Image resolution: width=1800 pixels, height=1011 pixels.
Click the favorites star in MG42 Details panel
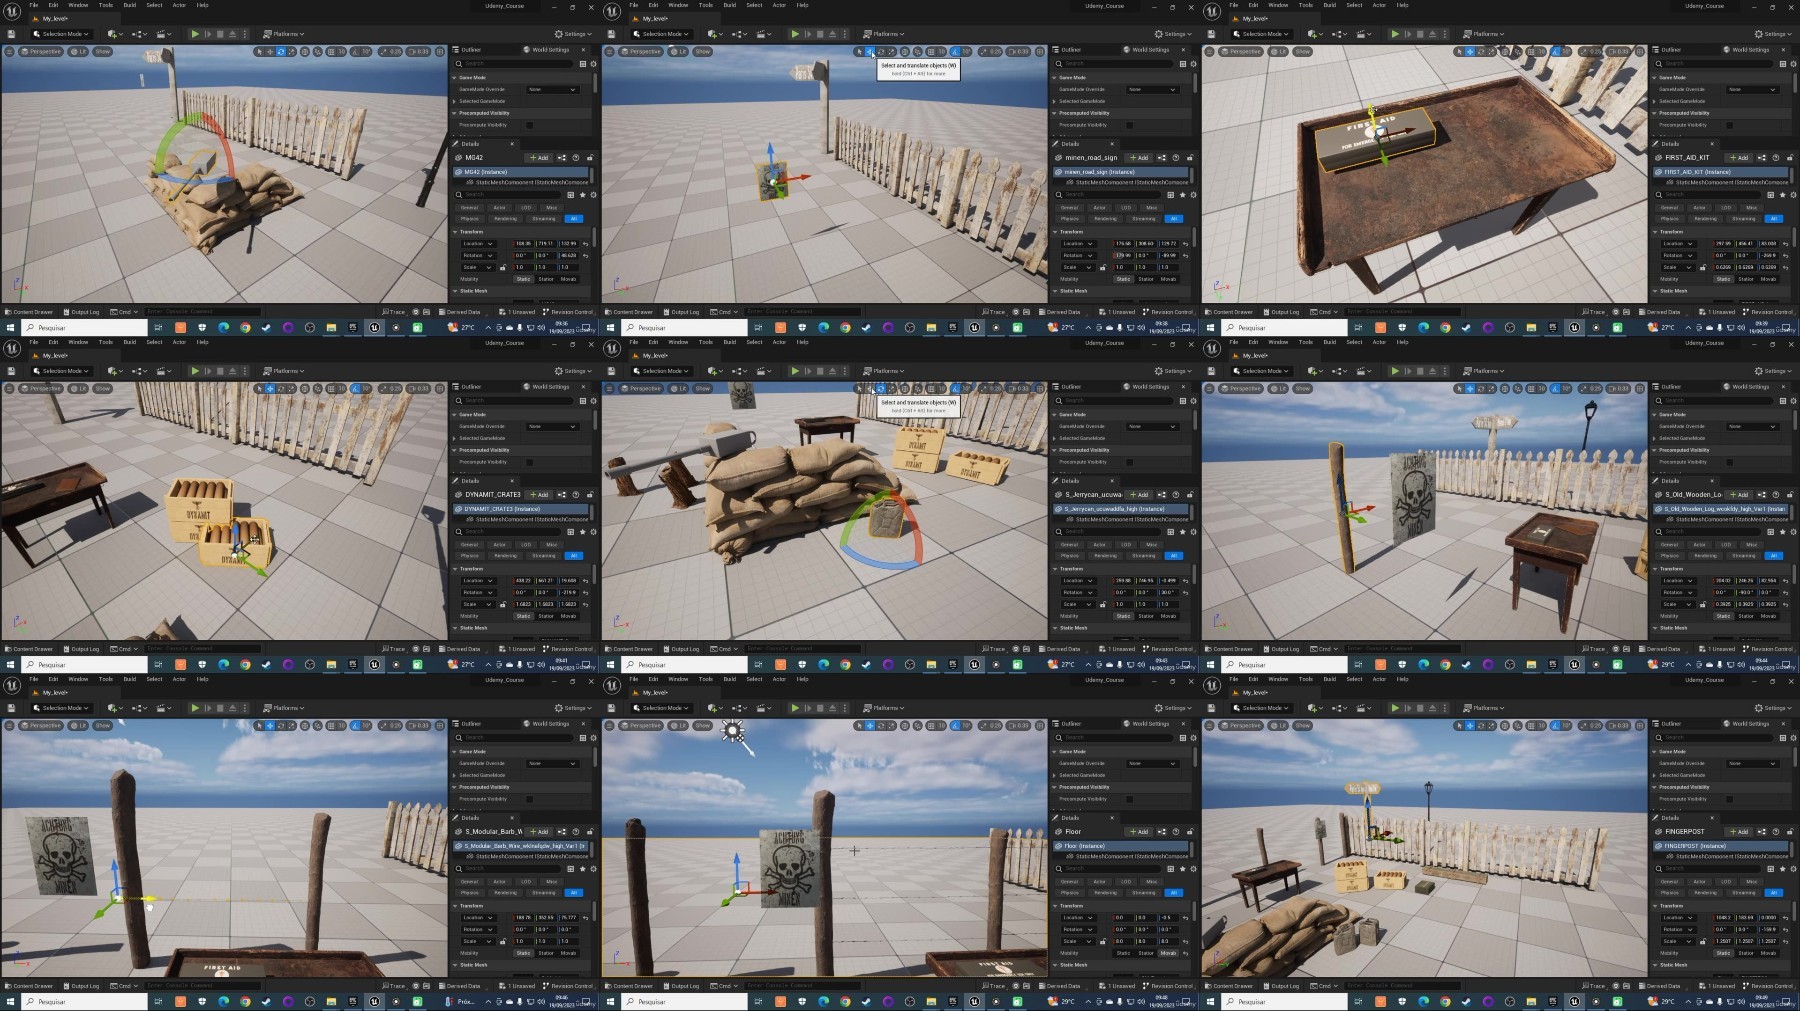point(582,195)
